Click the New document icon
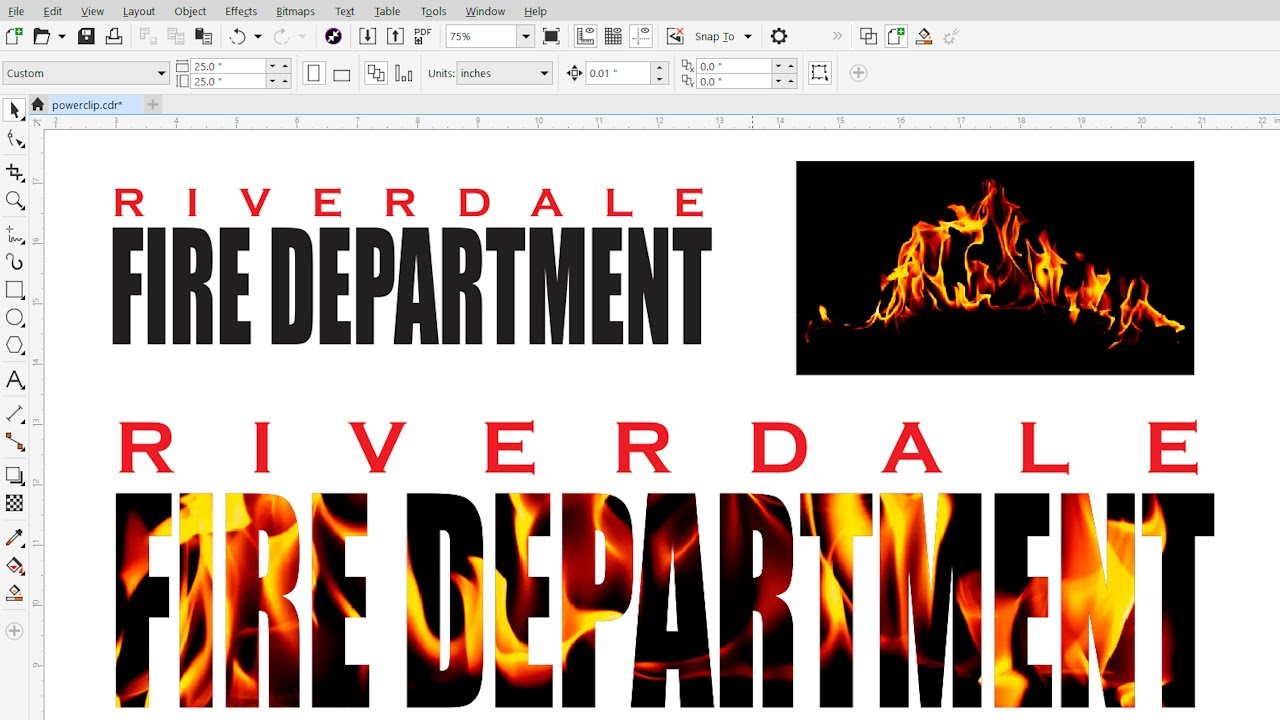 [x=13, y=36]
